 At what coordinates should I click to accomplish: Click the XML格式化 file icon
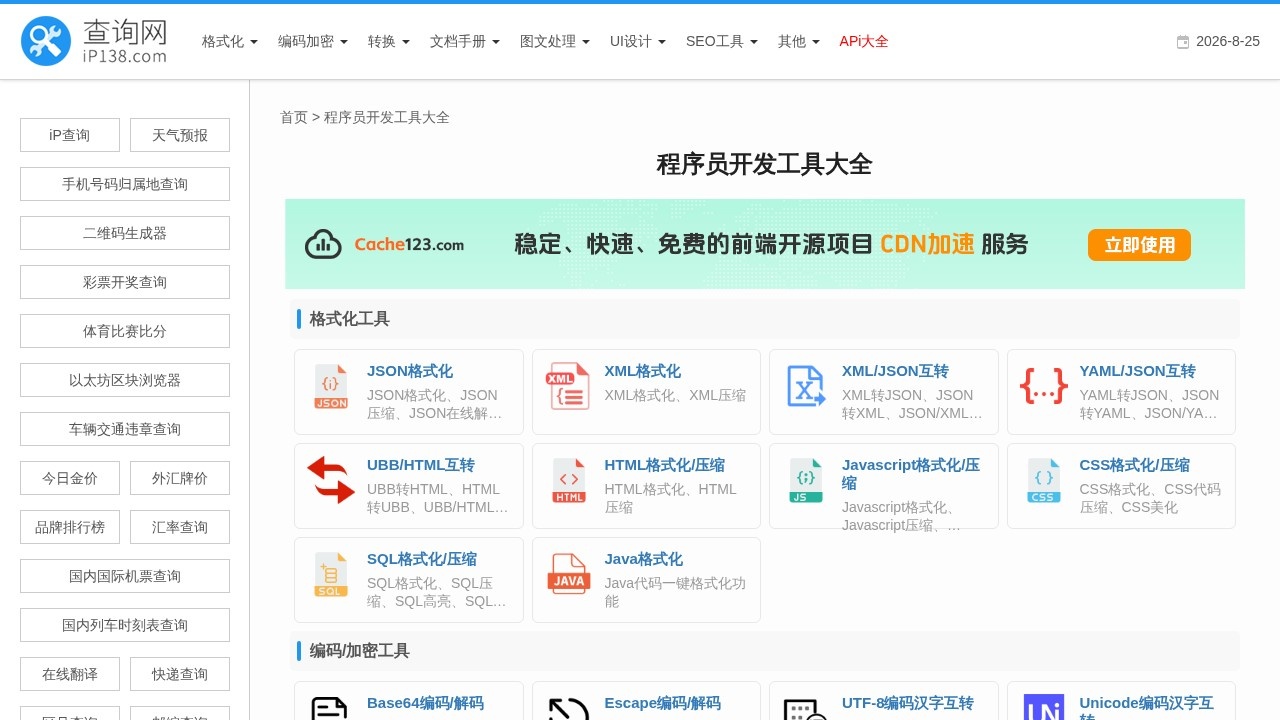[x=568, y=386]
